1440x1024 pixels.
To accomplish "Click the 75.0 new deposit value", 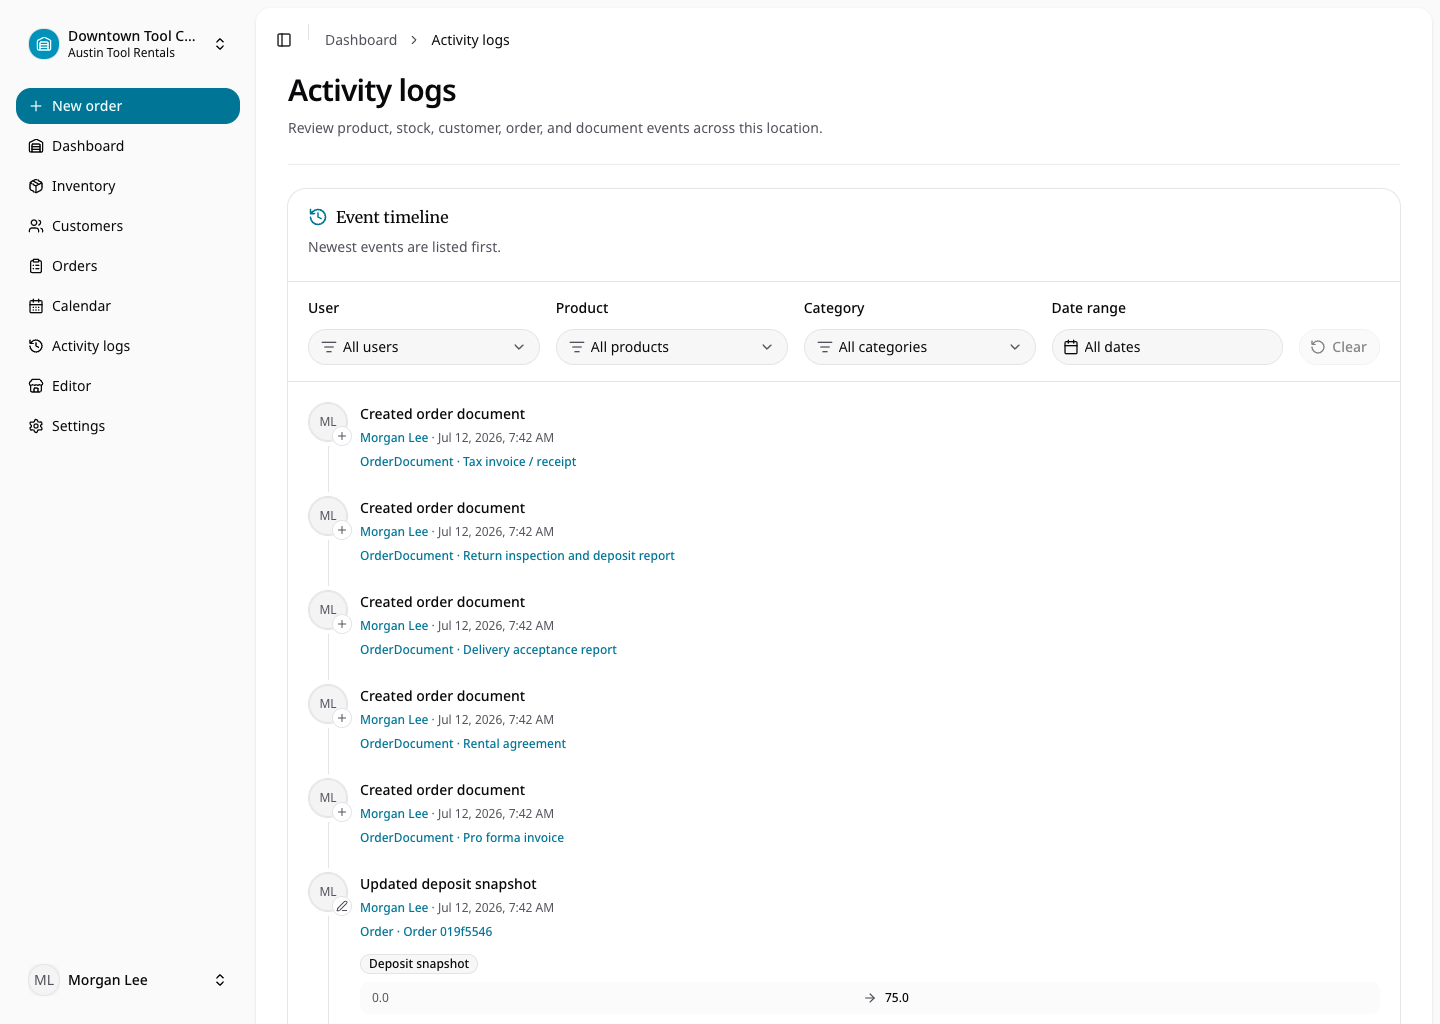I will 897,998.
